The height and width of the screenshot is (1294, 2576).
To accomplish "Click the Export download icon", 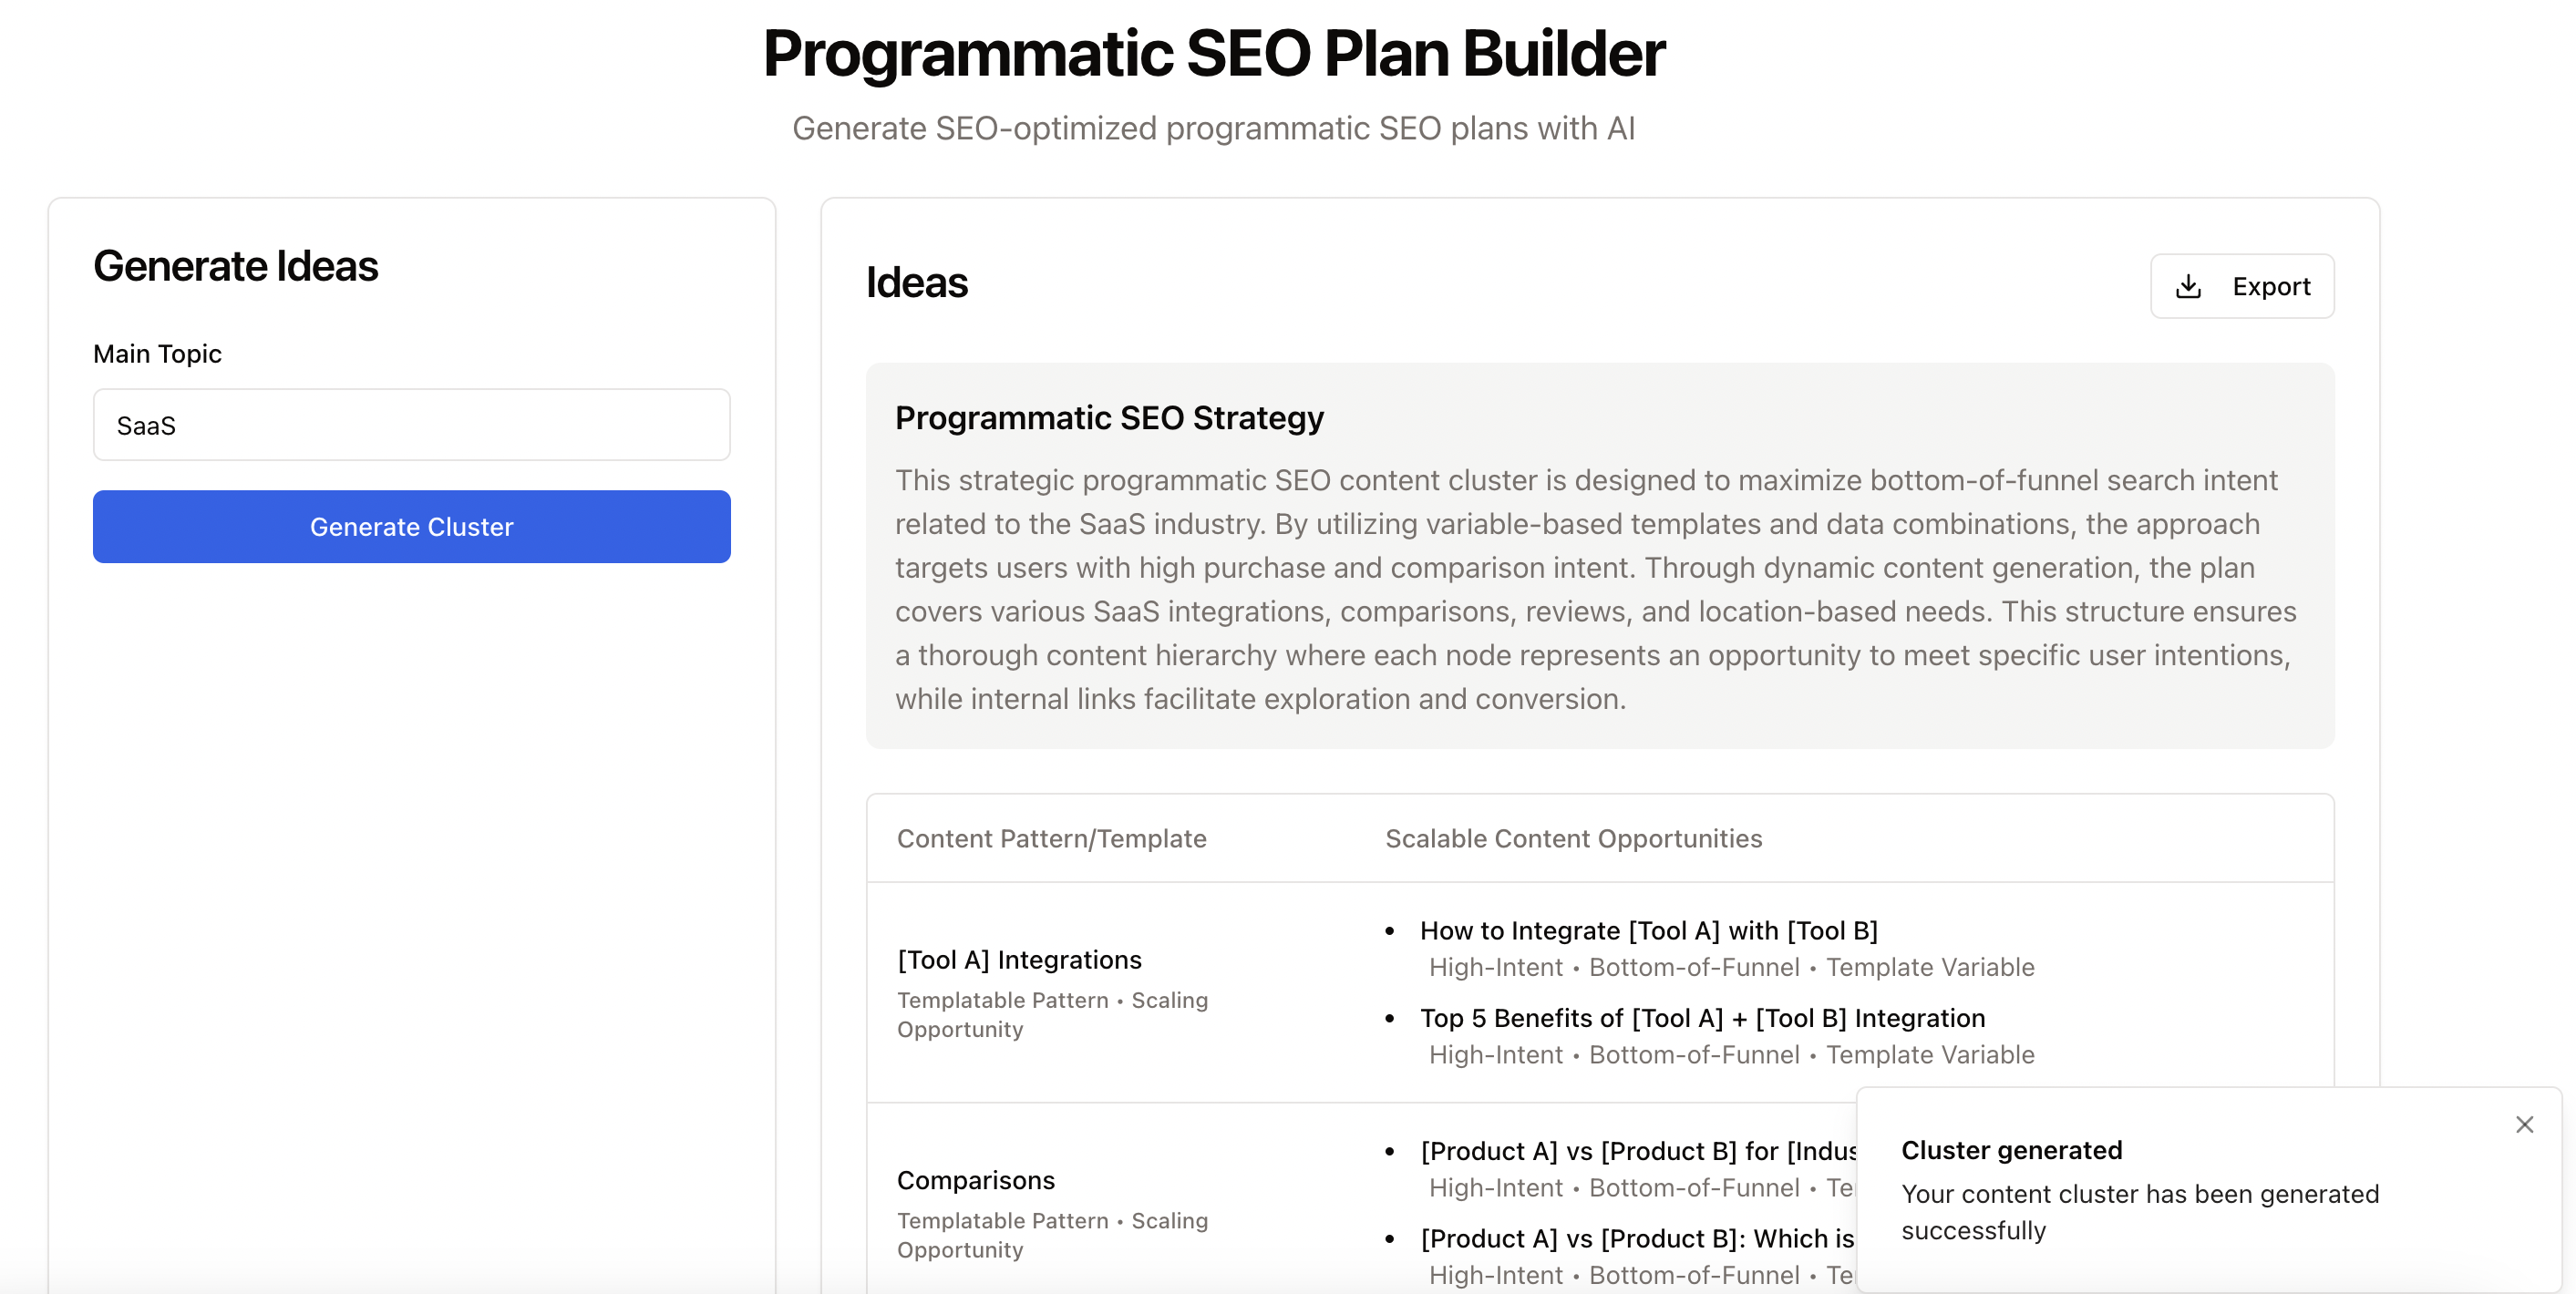I will click(2188, 286).
